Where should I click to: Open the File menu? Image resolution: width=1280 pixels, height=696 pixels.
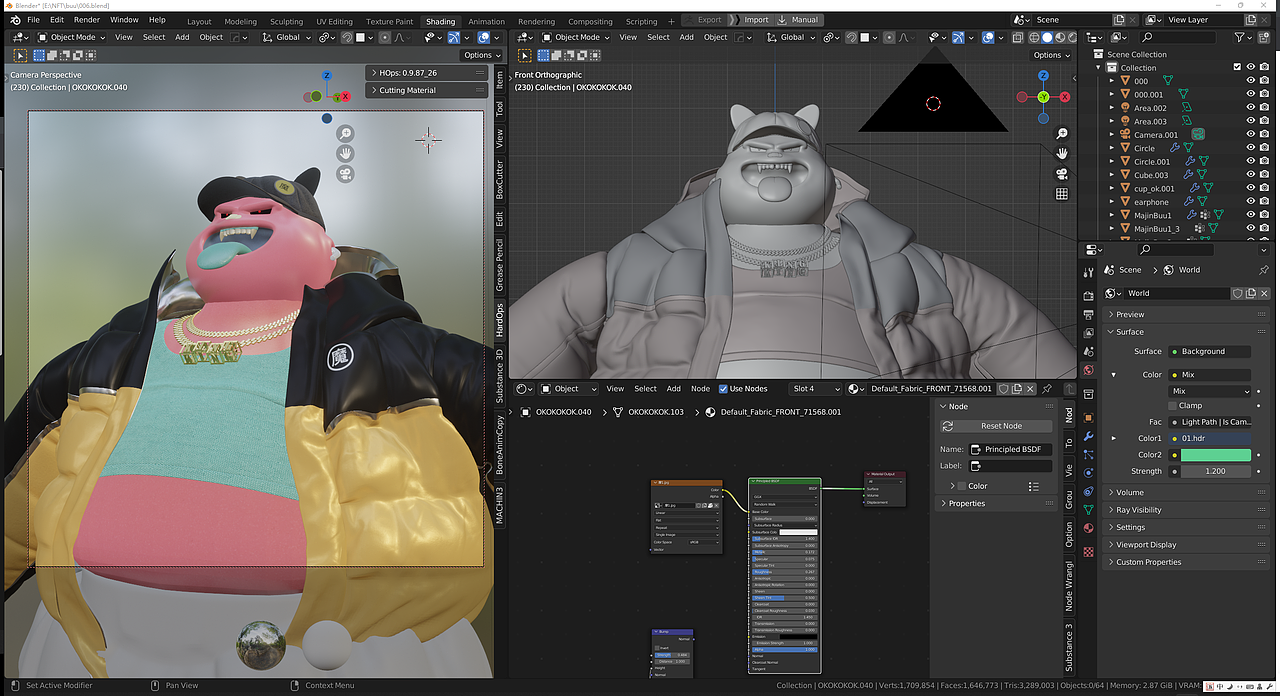click(x=33, y=20)
